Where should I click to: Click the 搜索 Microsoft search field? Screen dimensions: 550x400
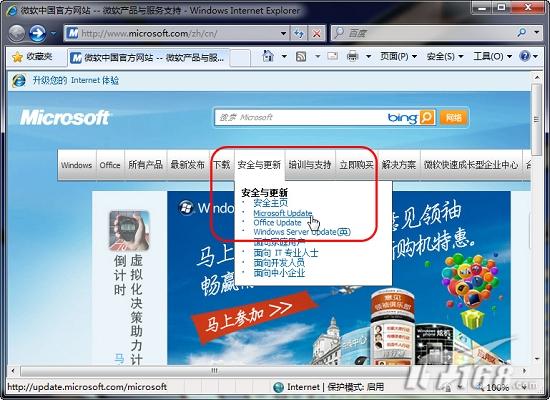click(300, 117)
